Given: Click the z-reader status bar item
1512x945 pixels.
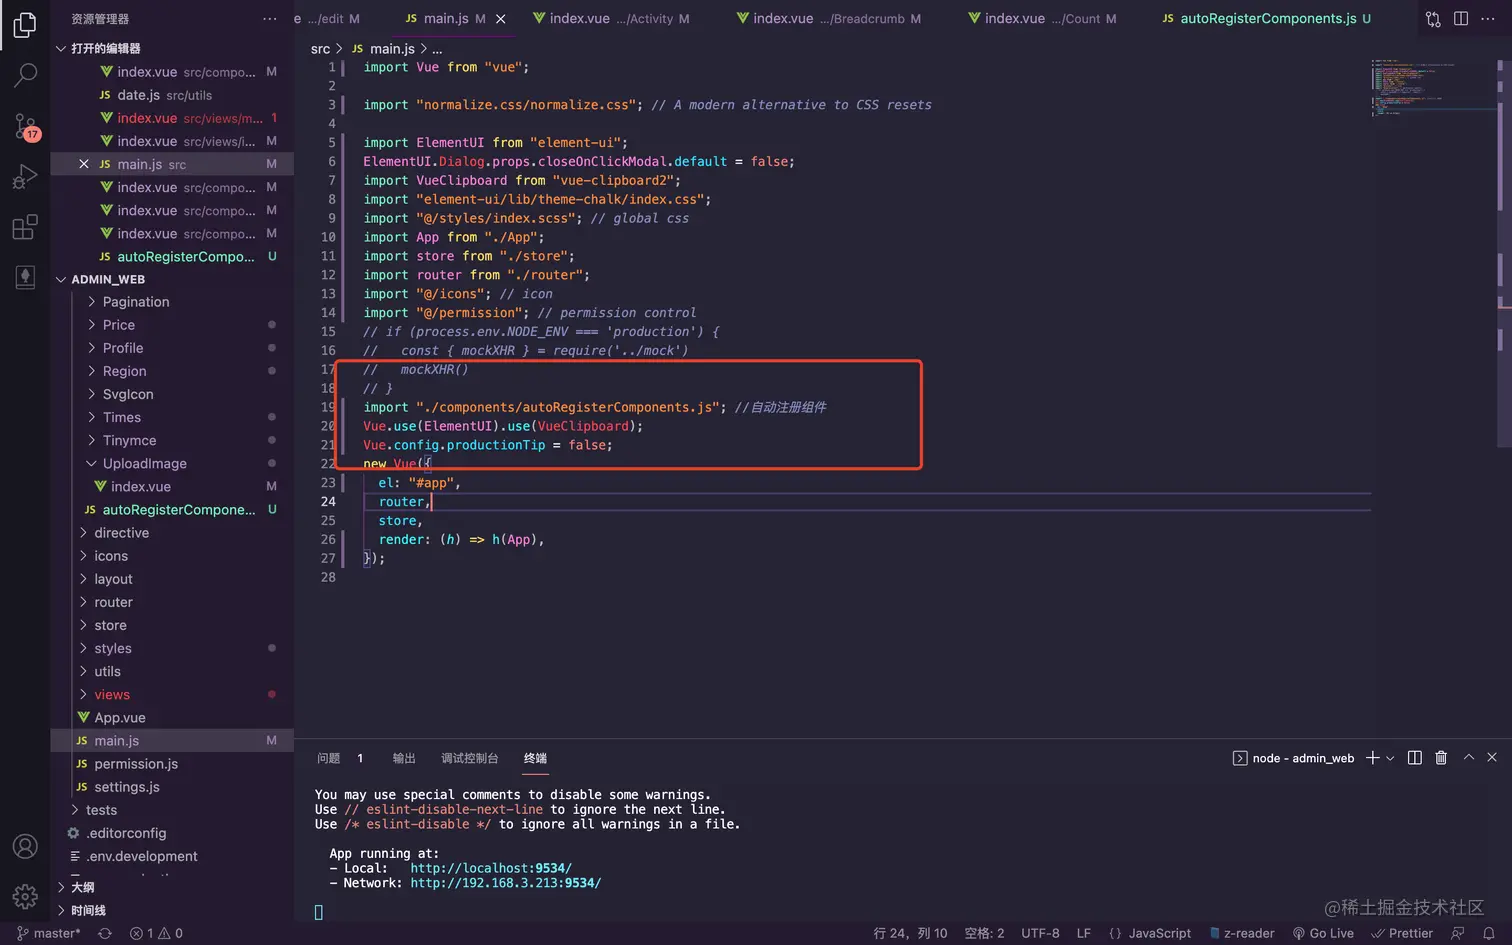Looking at the screenshot, I should coord(1242,933).
